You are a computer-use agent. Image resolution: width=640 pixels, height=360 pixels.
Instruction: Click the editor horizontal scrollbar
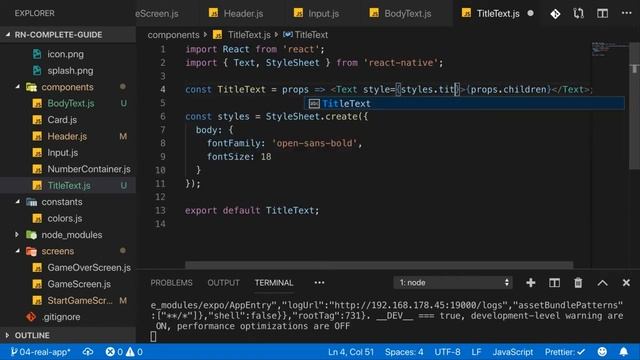pyautogui.click(x=379, y=265)
